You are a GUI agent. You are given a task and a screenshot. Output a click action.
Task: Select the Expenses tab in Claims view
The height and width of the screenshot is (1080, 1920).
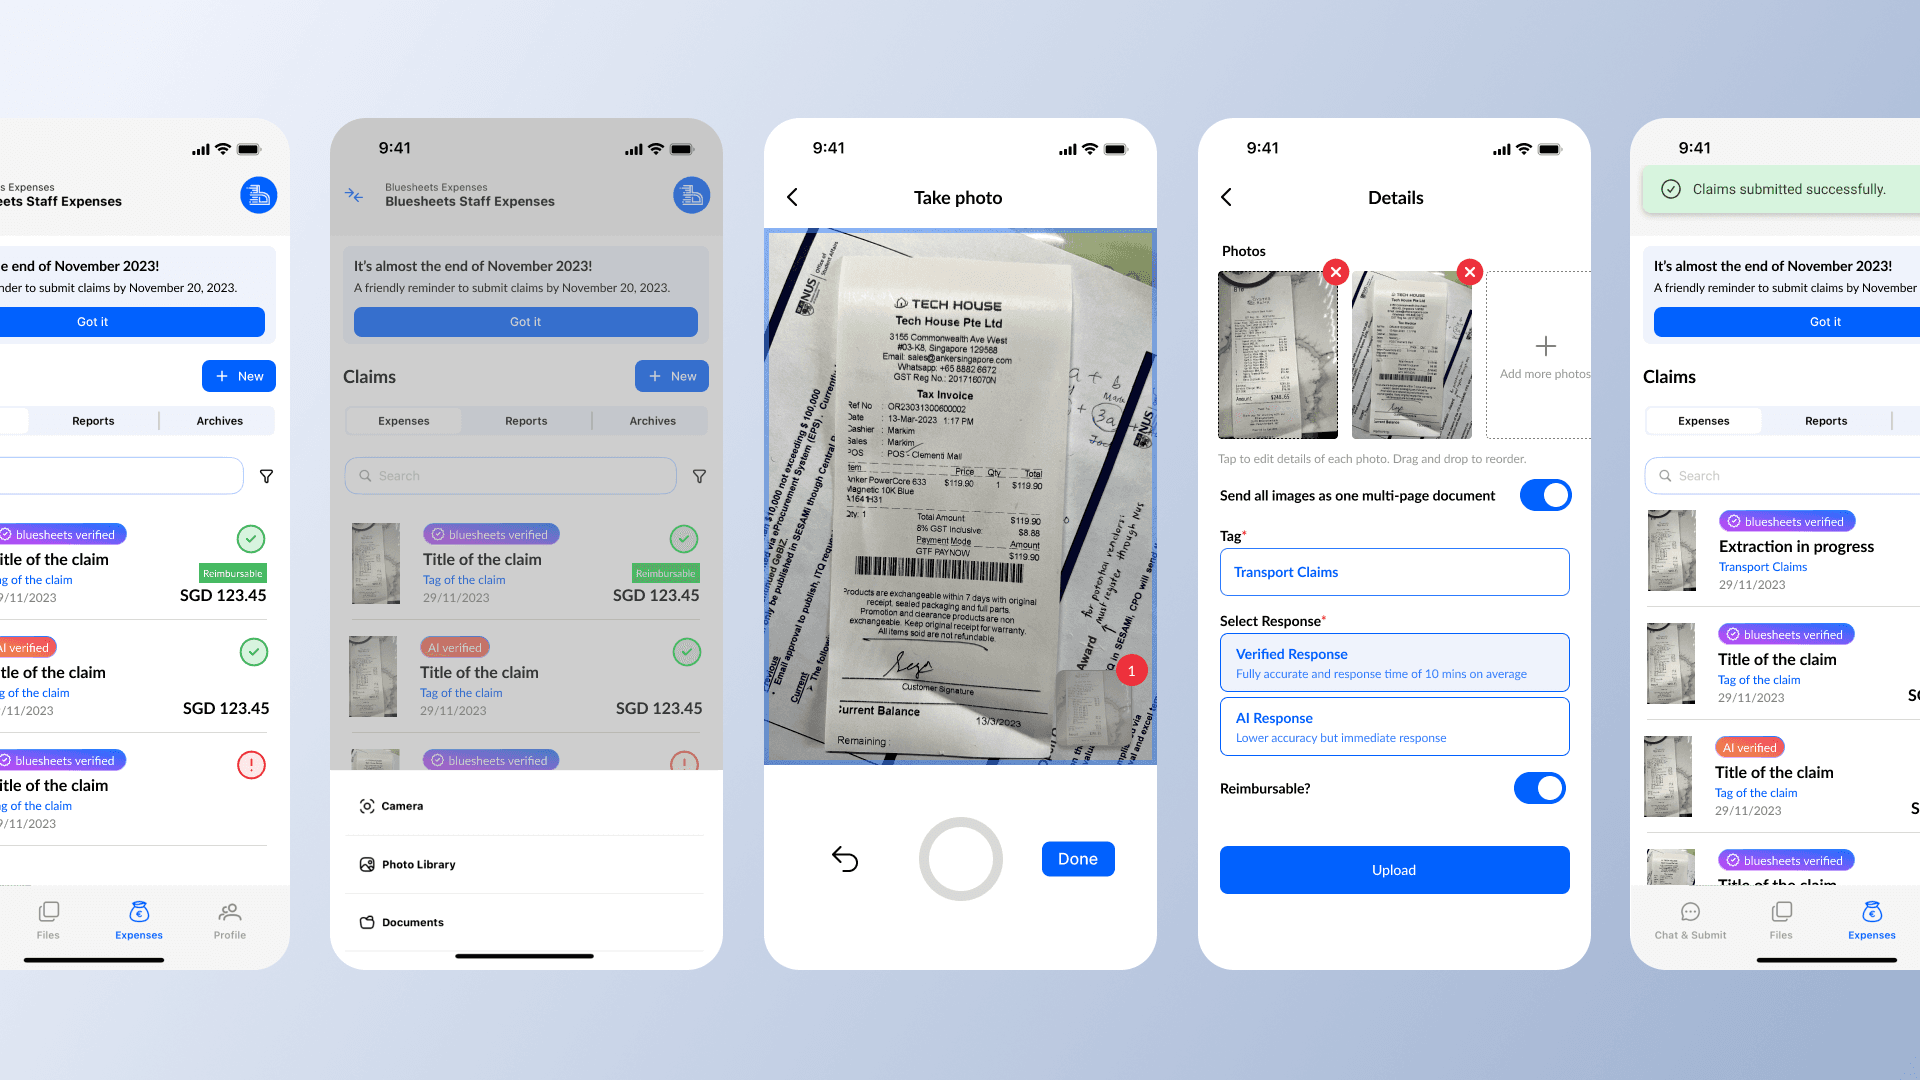pyautogui.click(x=404, y=419)
